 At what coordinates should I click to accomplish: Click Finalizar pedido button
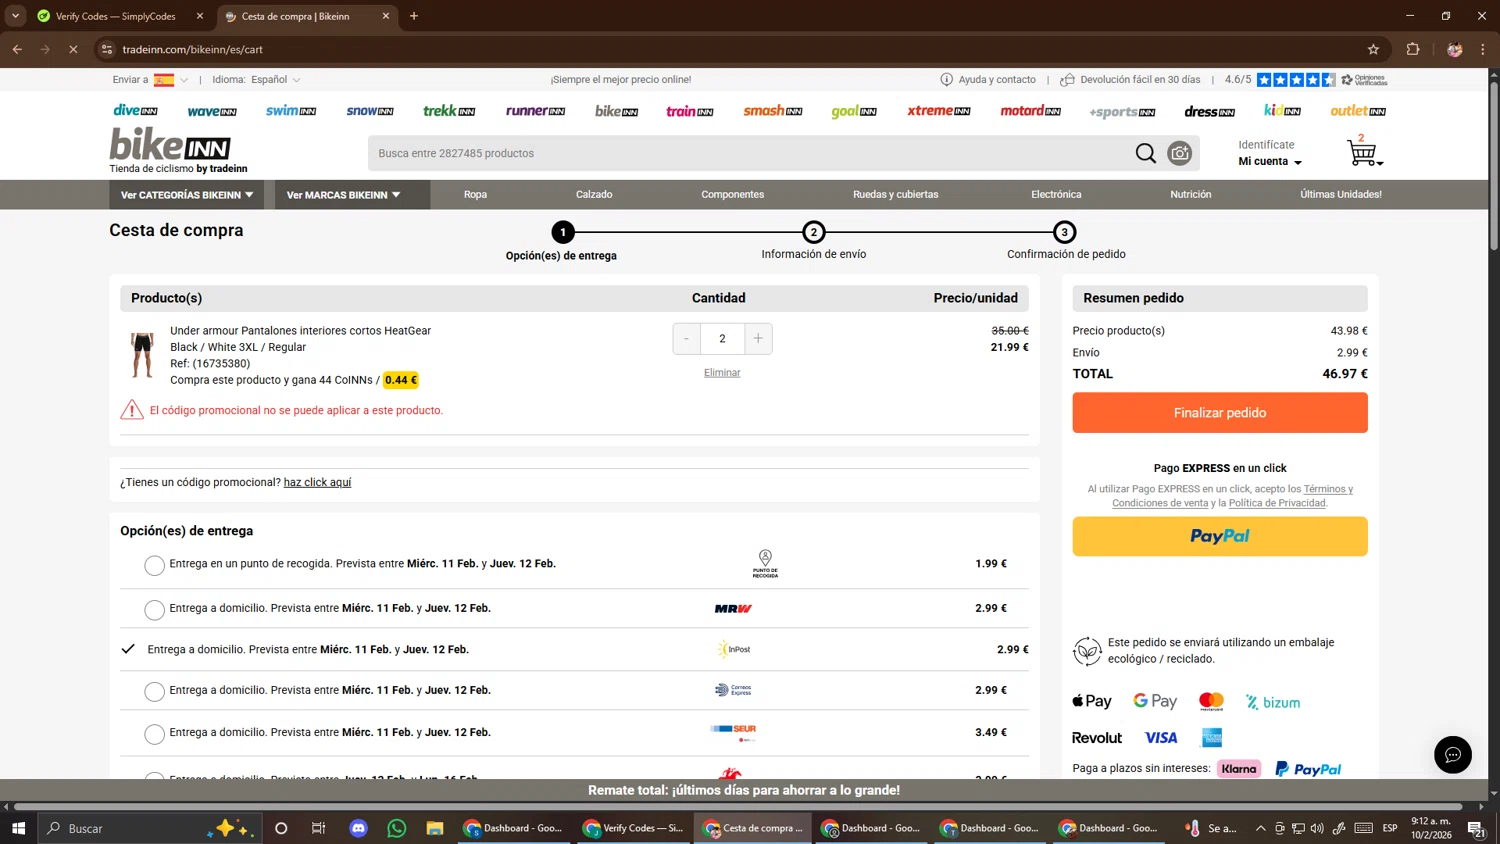(1220, 413)
